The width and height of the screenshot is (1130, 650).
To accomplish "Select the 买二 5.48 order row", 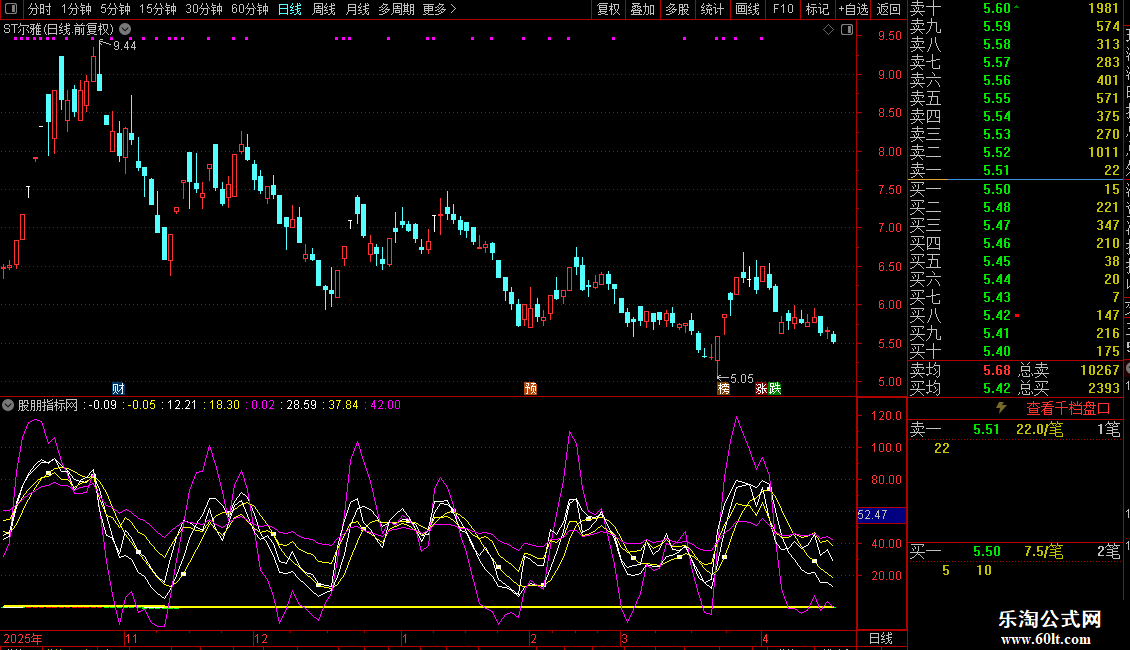I will pyautogui.click(x=1015, y=207).
